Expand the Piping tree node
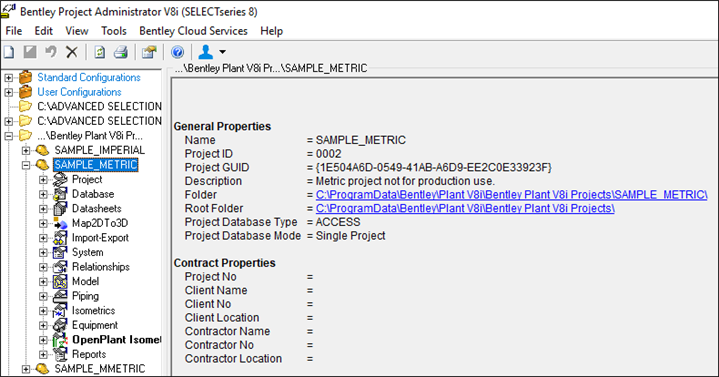The width and height of the screenshot is (719, 377). tap(43, 296)
